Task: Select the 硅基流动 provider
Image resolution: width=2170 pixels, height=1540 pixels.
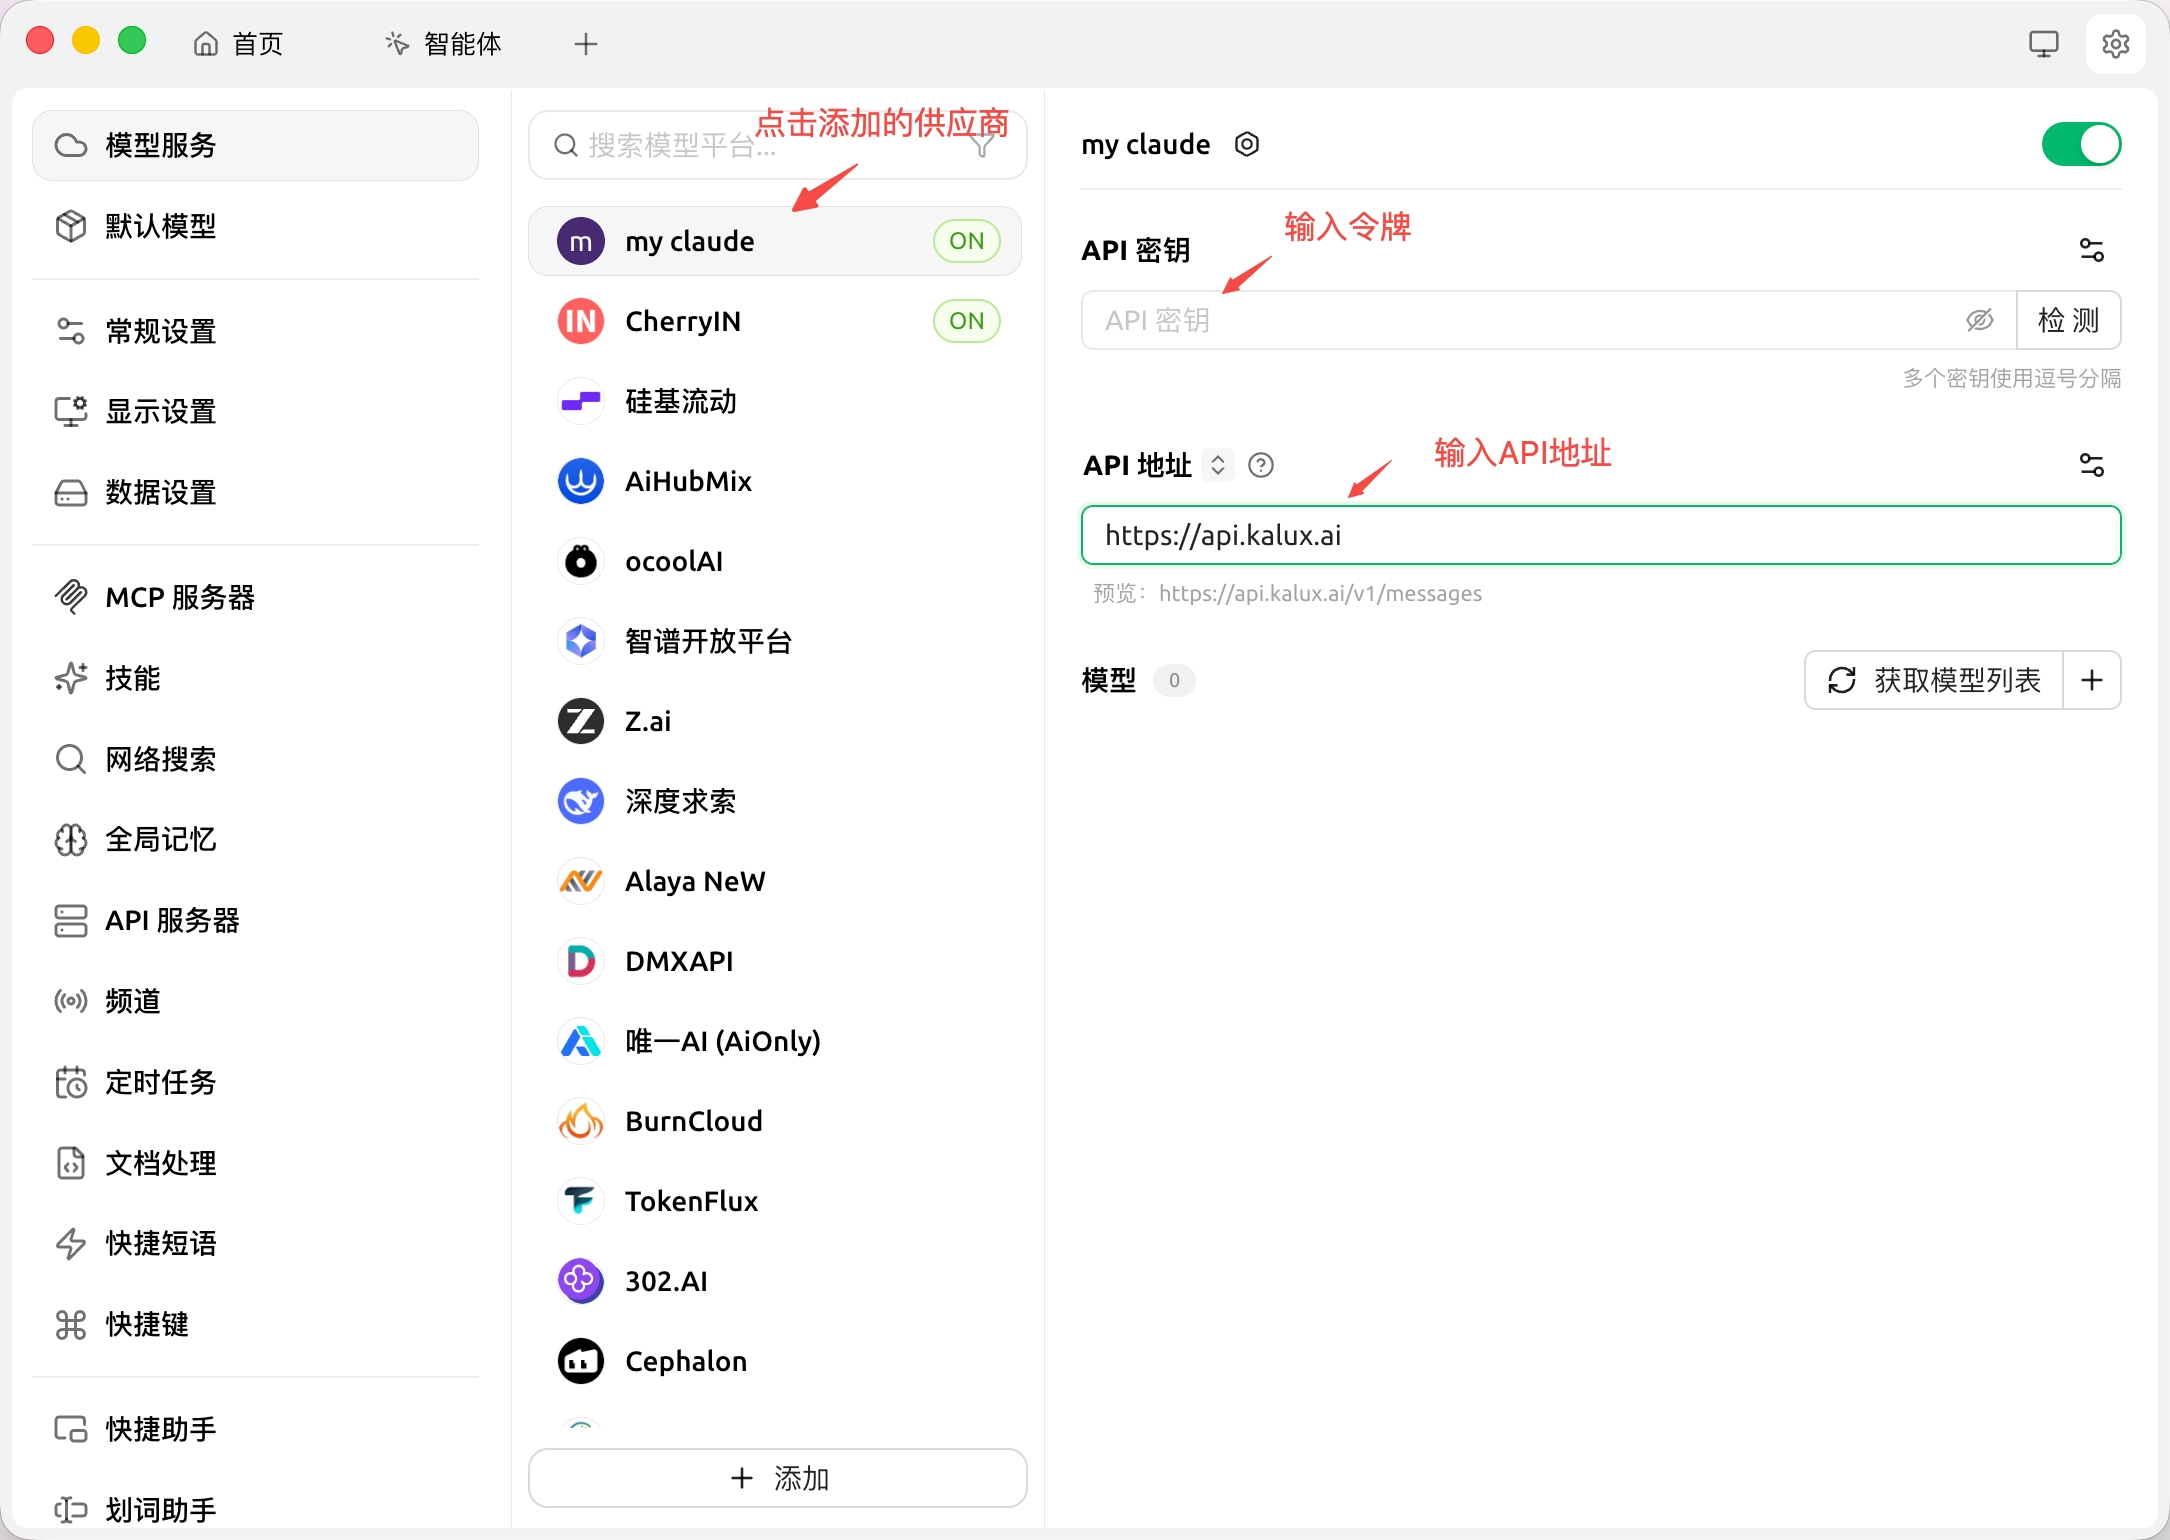Action: [x=775, y=401]
